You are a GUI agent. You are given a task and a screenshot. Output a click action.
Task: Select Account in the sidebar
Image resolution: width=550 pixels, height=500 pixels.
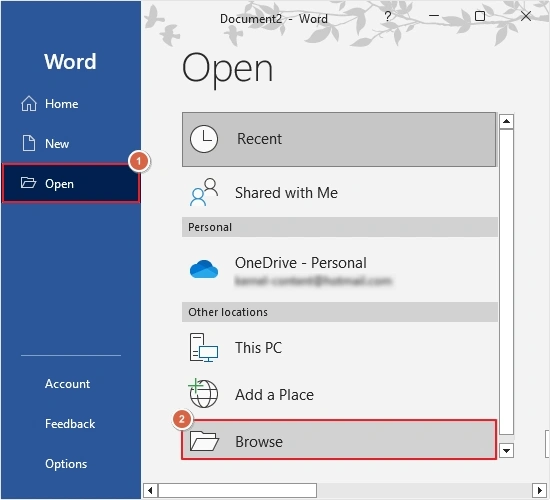67,384
